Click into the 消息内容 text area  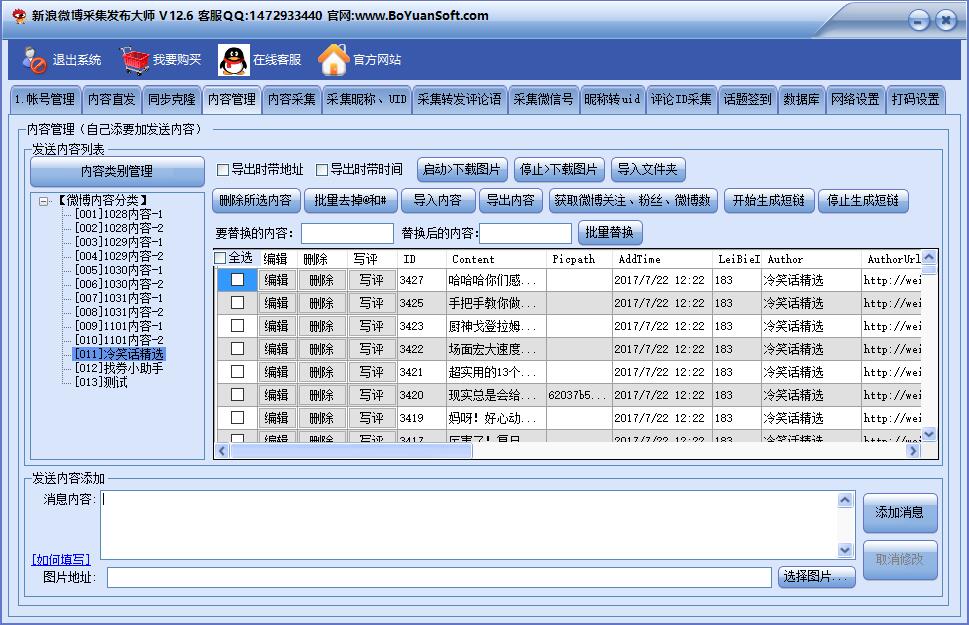pyautogui.click(x=470, y=525)
